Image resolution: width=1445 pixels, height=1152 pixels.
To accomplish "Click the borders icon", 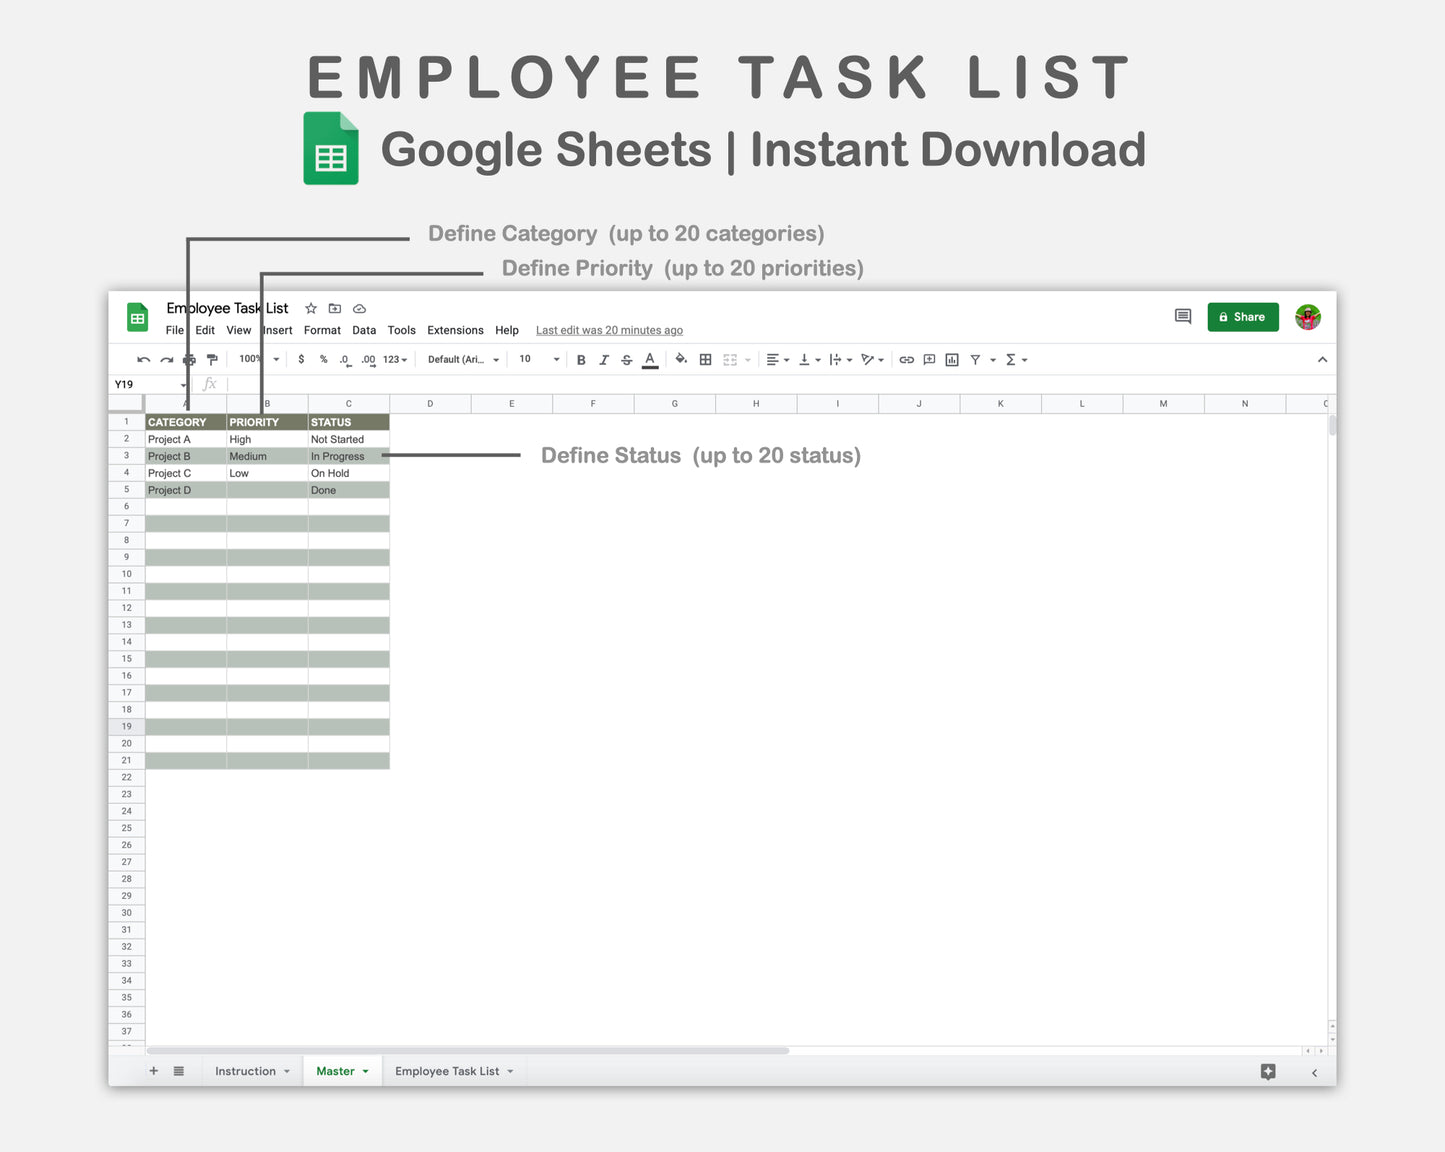I will coord(705,359).
